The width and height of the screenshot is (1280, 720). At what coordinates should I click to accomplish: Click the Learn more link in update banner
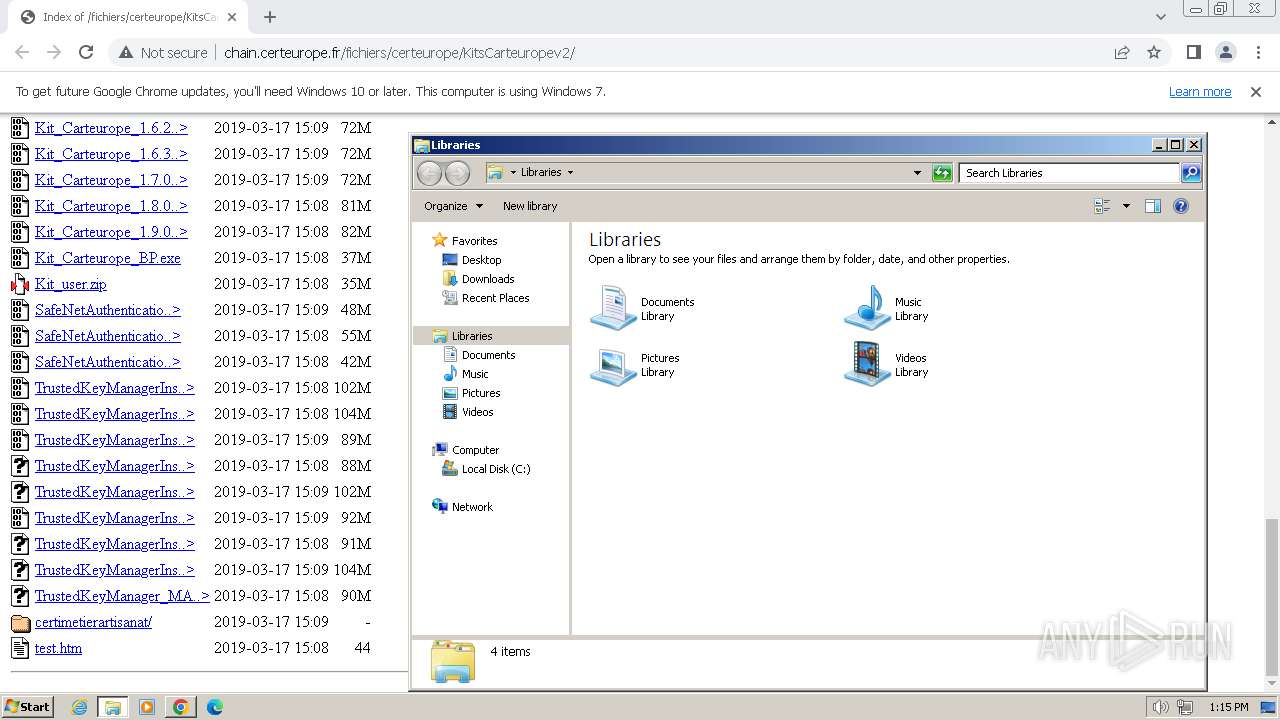[1200, 92]
